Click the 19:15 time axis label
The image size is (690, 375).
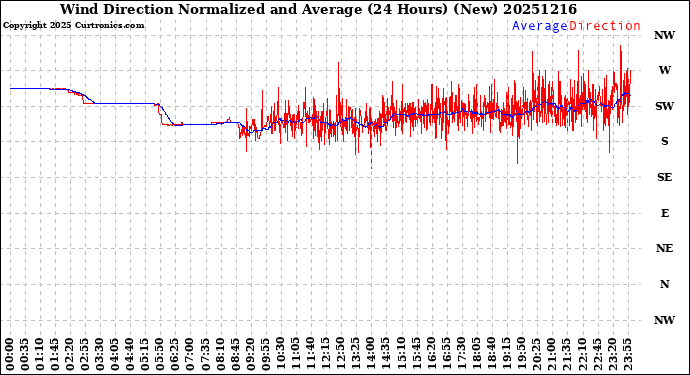click(506, 355)
